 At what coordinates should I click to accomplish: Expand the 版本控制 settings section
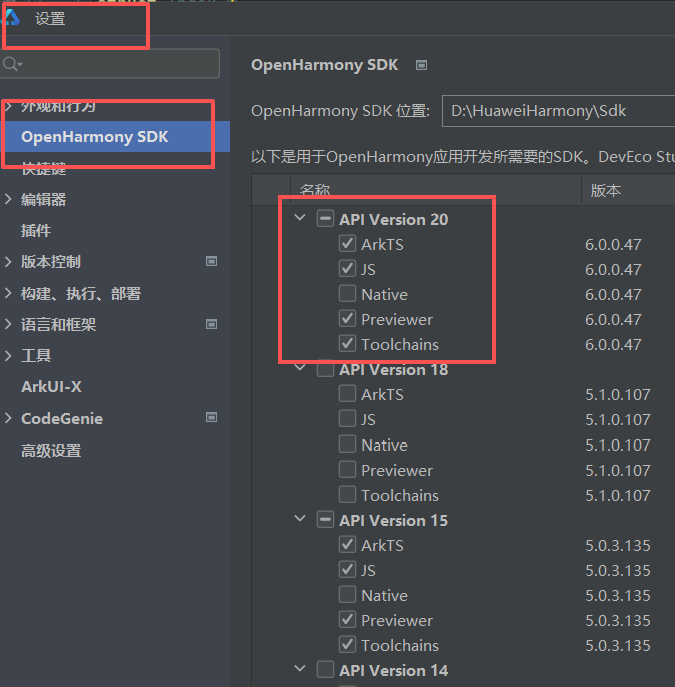pos(8,262)
